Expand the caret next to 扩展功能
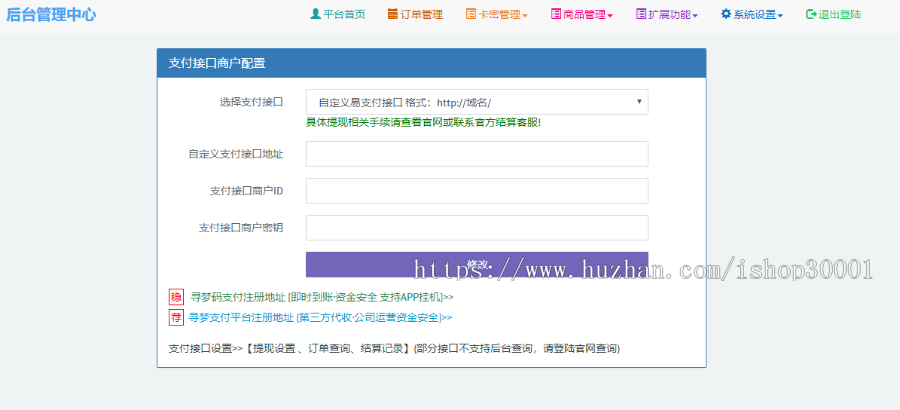 pyautogui.click(x=695, y=16)
